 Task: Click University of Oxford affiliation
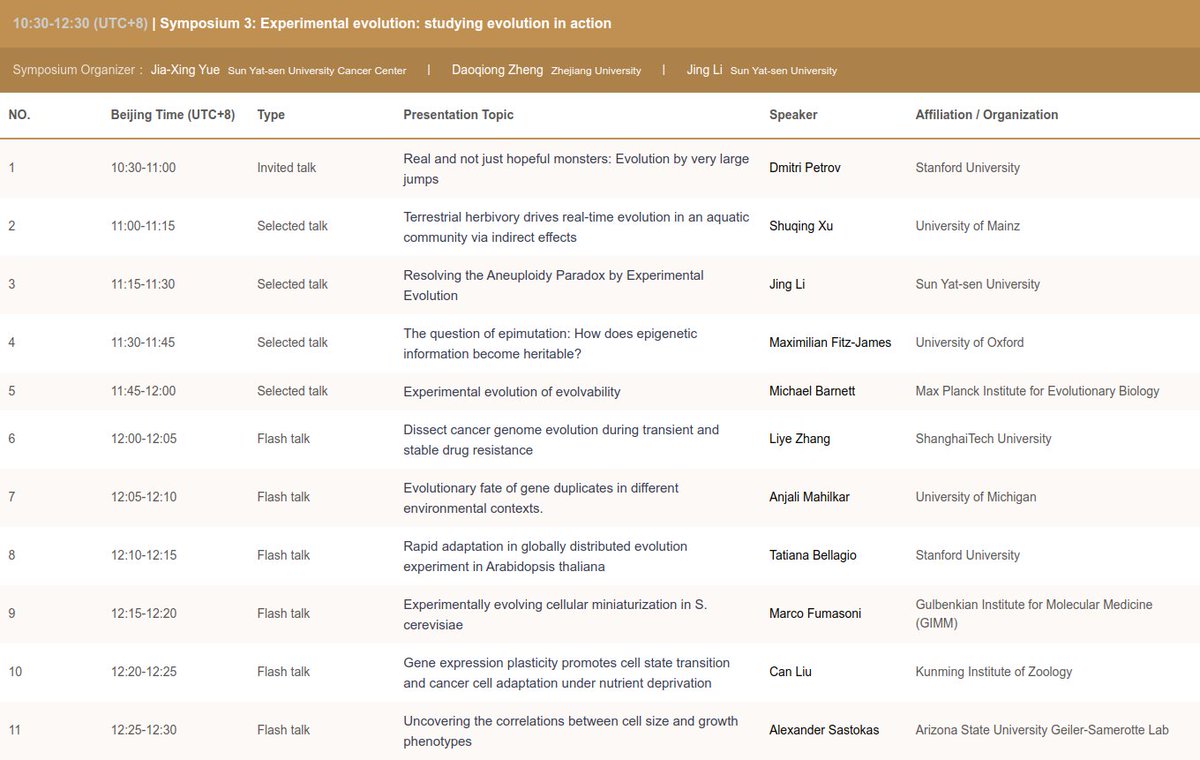970,342
